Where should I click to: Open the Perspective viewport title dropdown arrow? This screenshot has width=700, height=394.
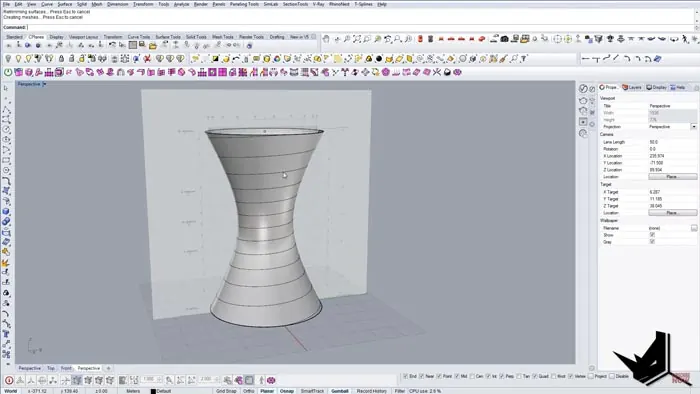[44, 84]
